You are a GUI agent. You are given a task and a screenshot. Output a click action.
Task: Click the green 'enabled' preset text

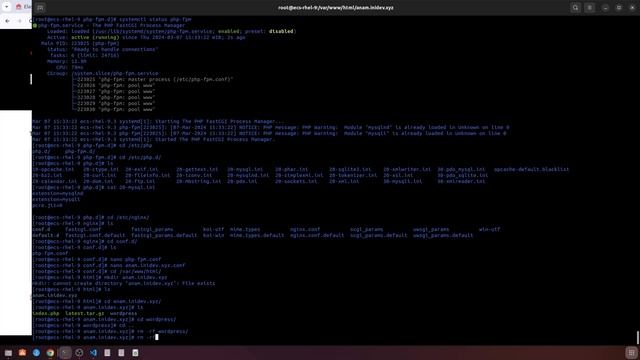click(230, 31)
